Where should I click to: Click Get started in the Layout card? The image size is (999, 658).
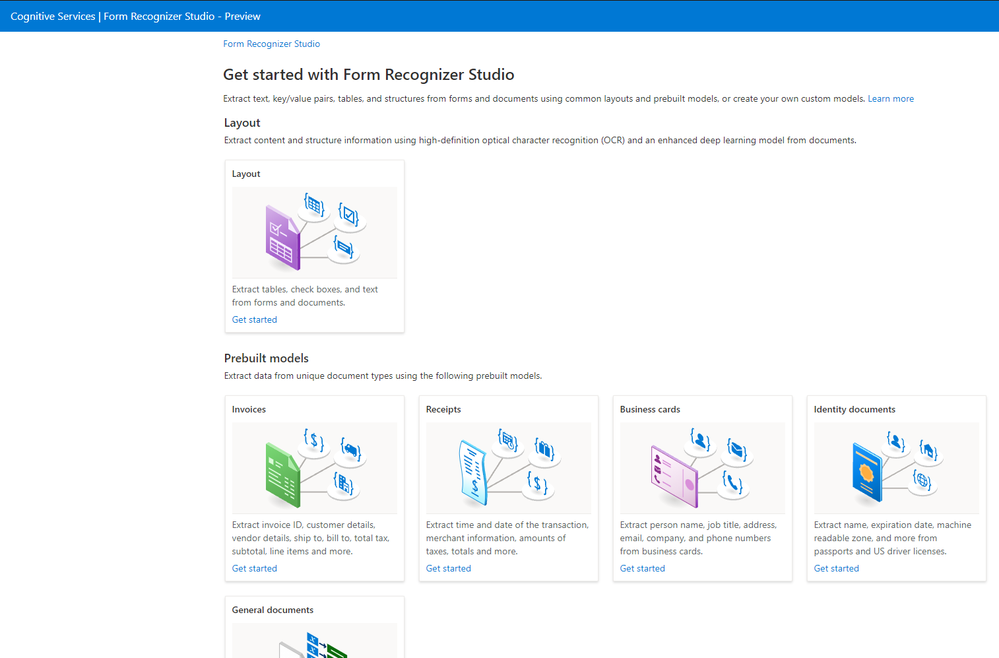pyautogui.click(x=254, y=320)
